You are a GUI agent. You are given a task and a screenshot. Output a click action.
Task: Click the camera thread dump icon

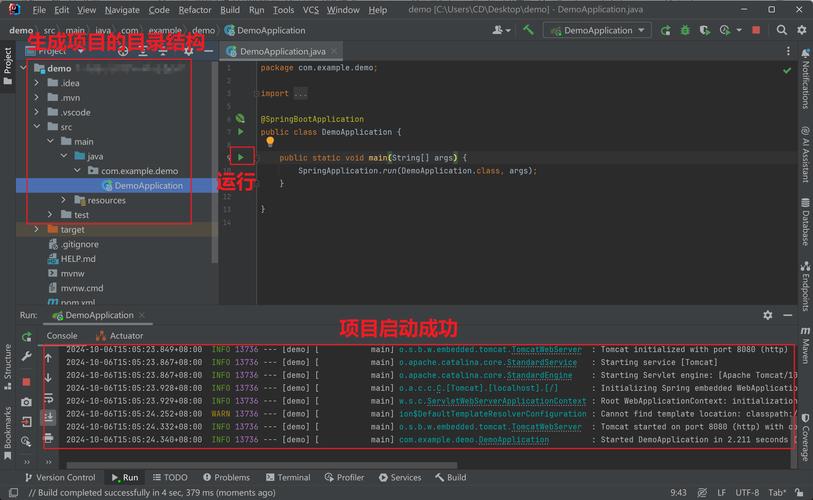(26, 402)
